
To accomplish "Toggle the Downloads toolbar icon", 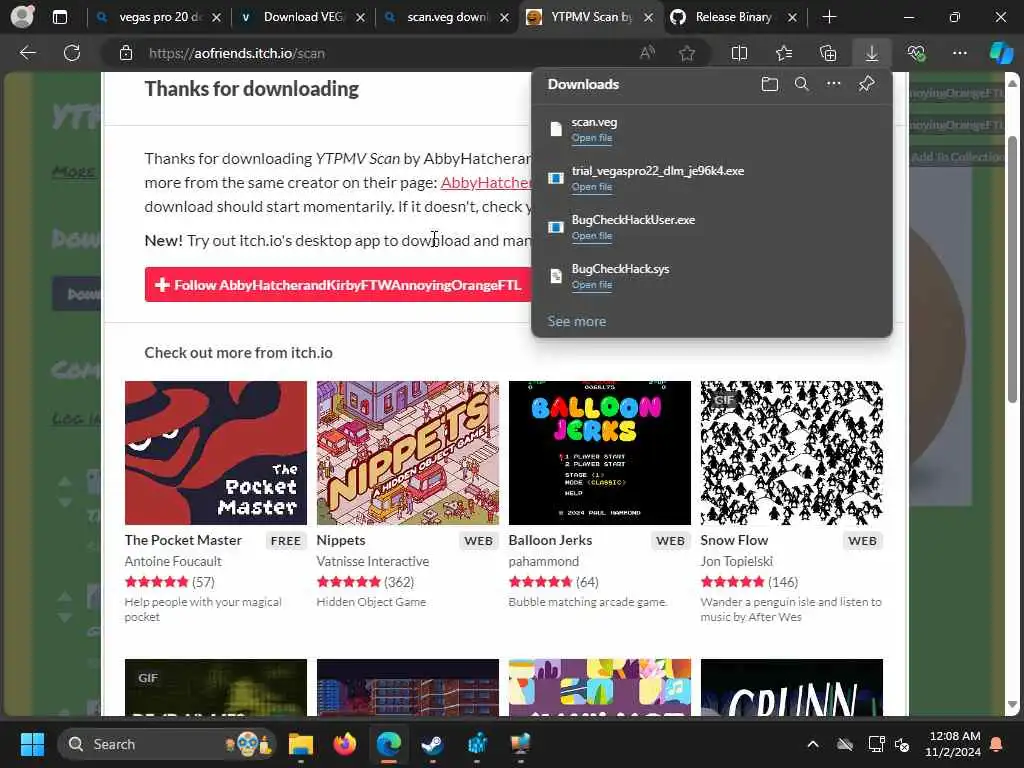I will pos(872,54).
